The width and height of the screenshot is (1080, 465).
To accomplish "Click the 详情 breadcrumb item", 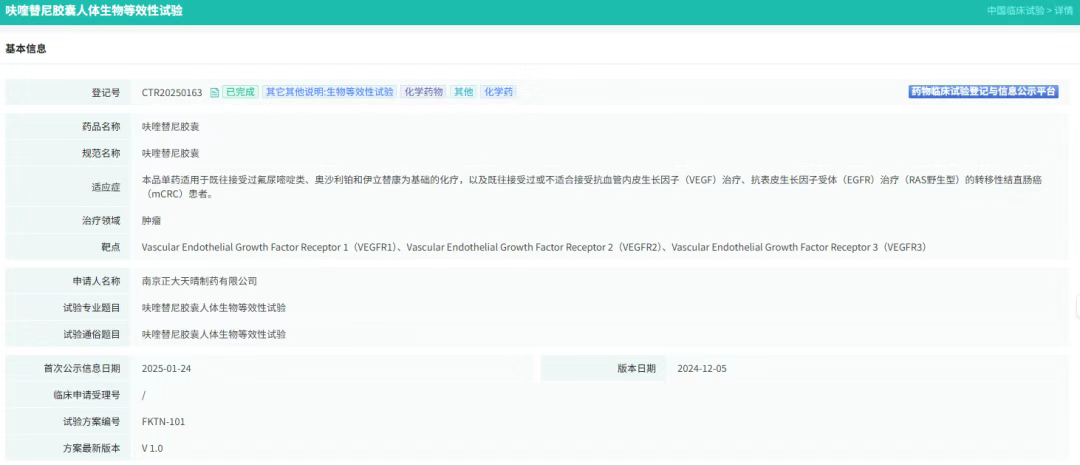I will pos(1062,11).
